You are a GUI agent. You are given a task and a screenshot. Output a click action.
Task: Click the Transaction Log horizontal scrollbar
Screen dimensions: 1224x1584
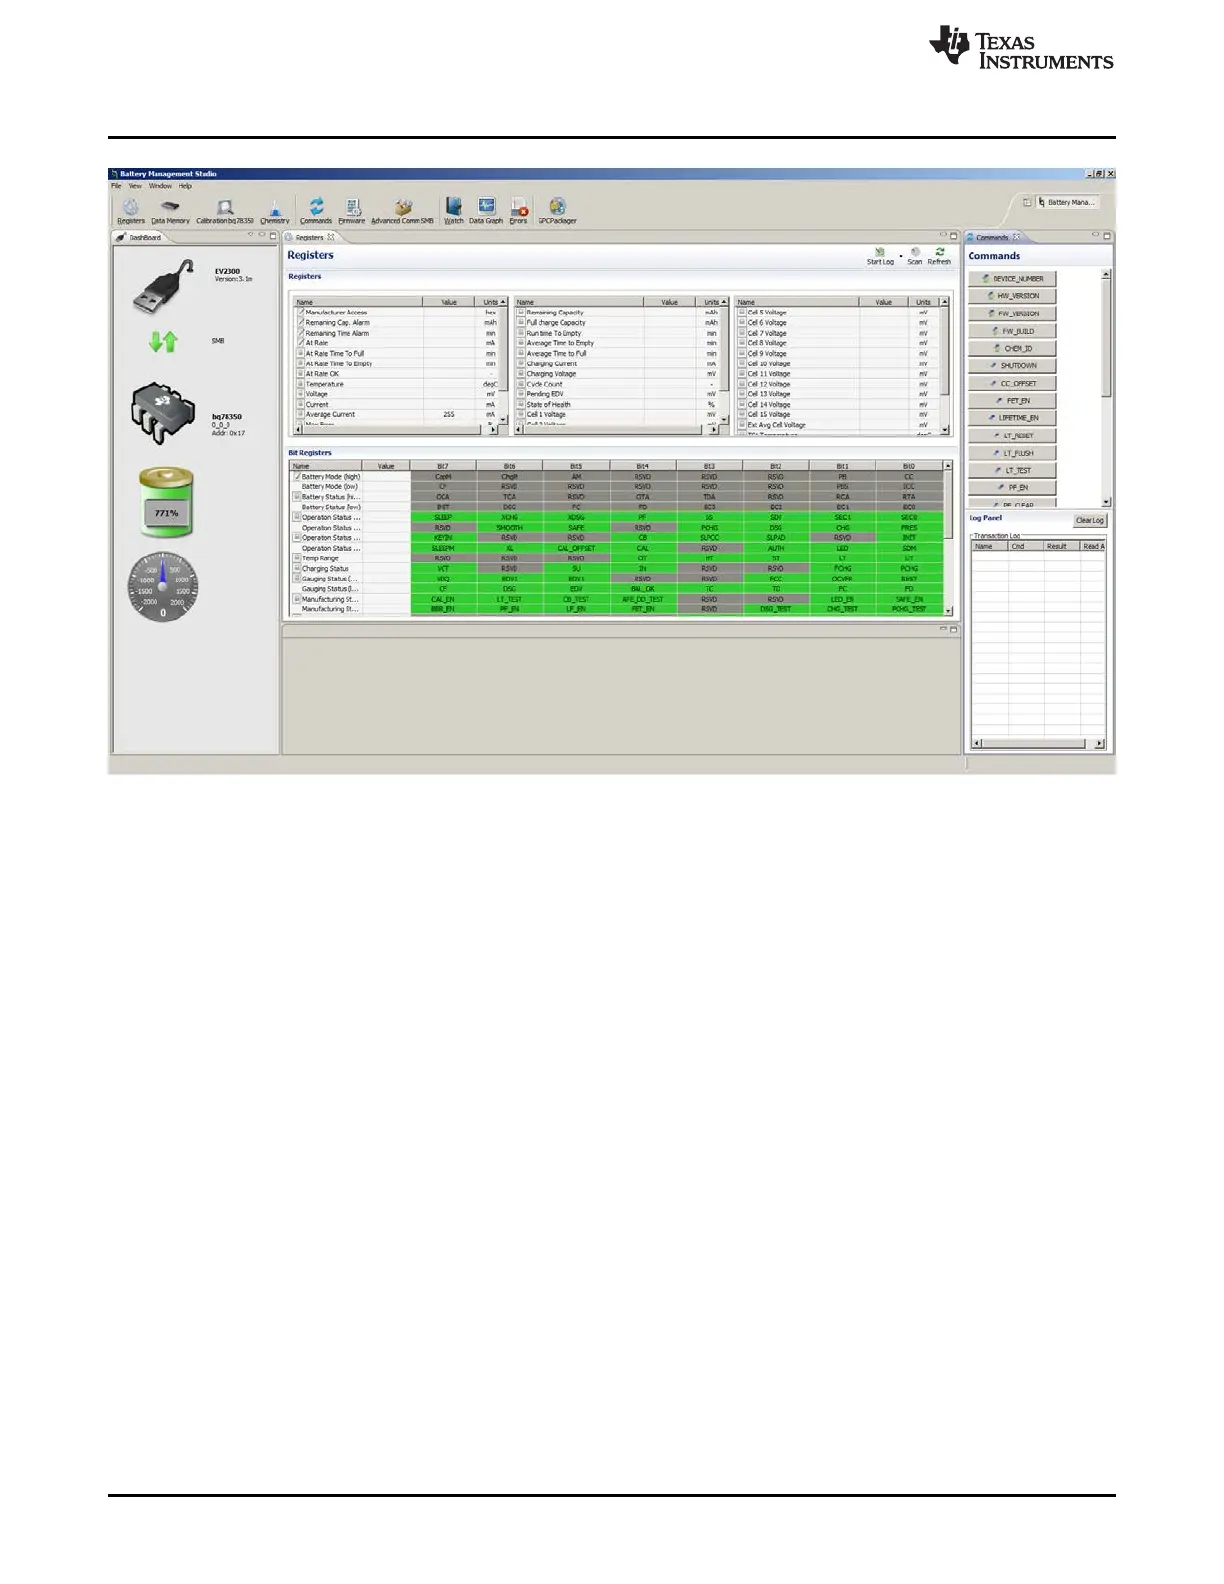point(1039,743)
